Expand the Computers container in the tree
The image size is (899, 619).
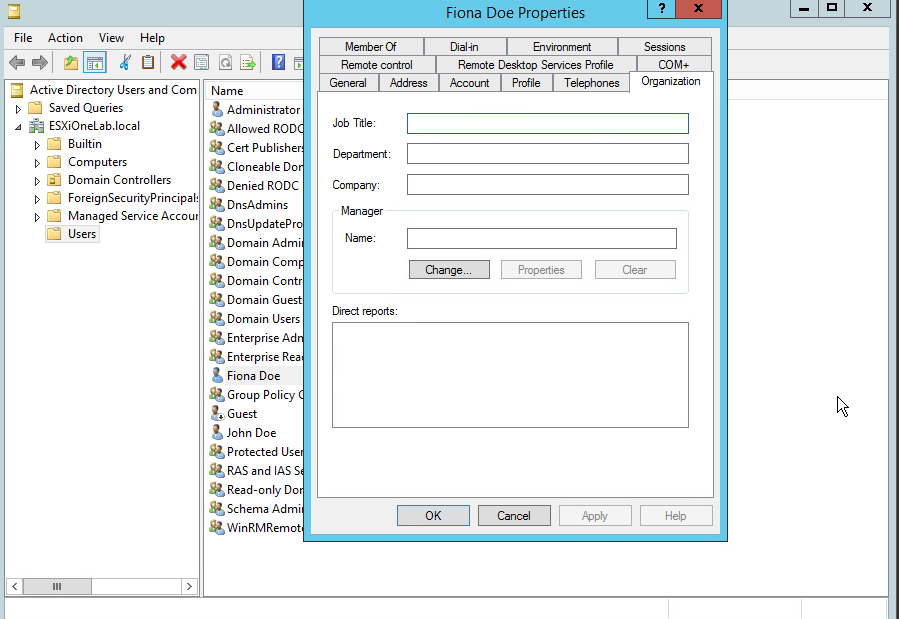coord(36,161)
